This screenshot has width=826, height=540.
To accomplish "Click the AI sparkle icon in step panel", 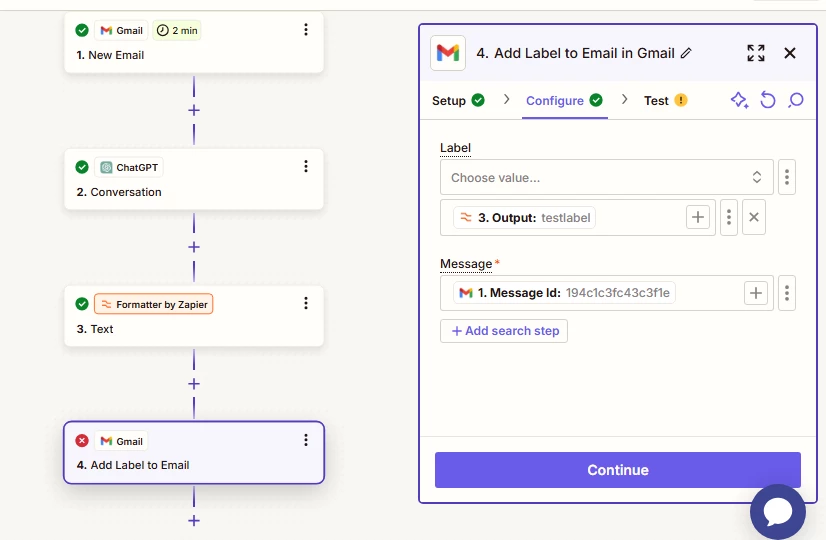I will pos(739,100).
